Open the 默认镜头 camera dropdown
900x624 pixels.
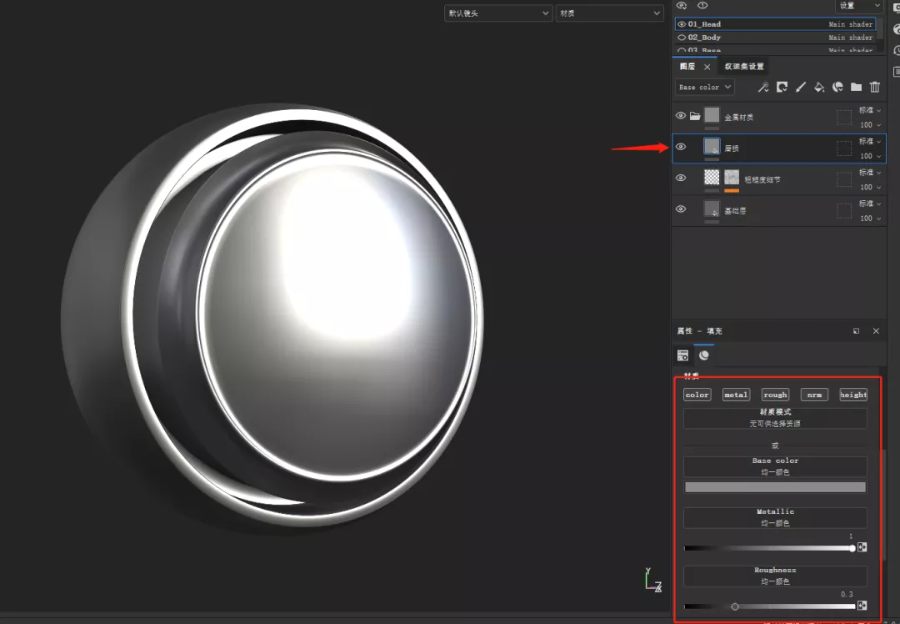pos(498,13)
